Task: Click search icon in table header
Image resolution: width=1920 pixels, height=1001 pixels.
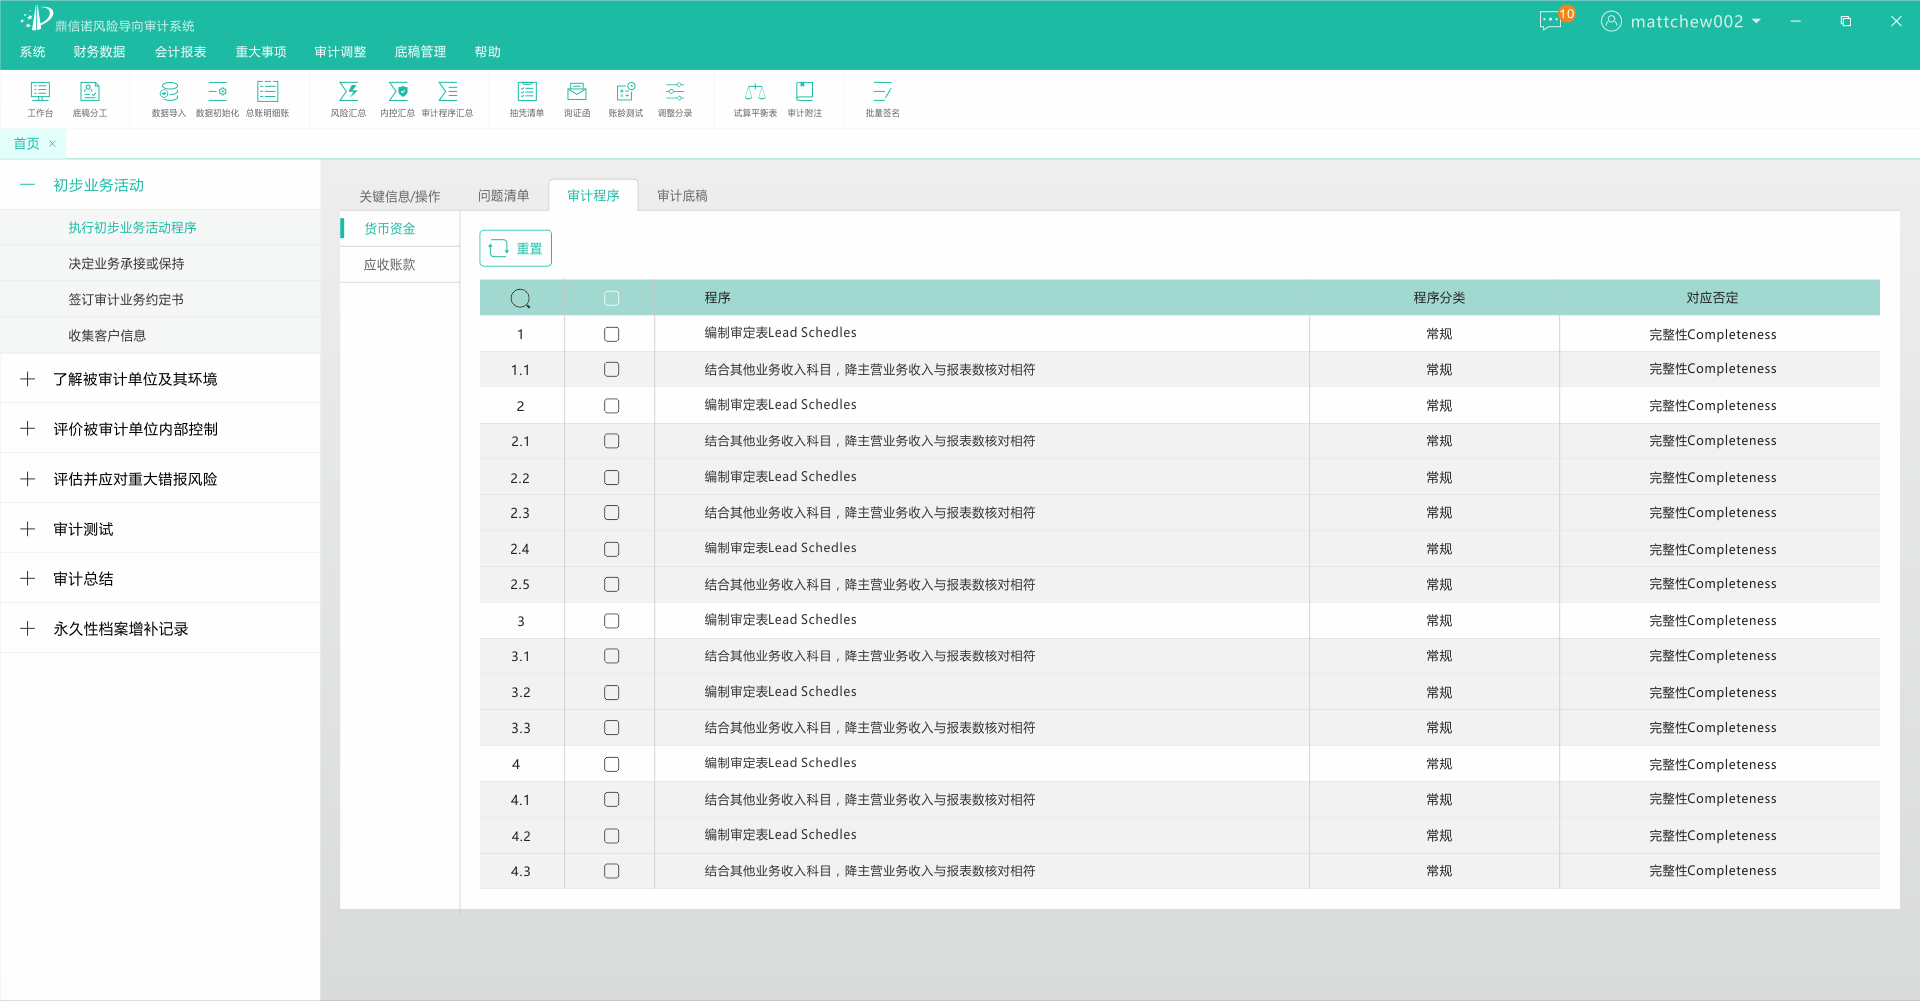Action: pyautogui.click(x=521, y=298)
